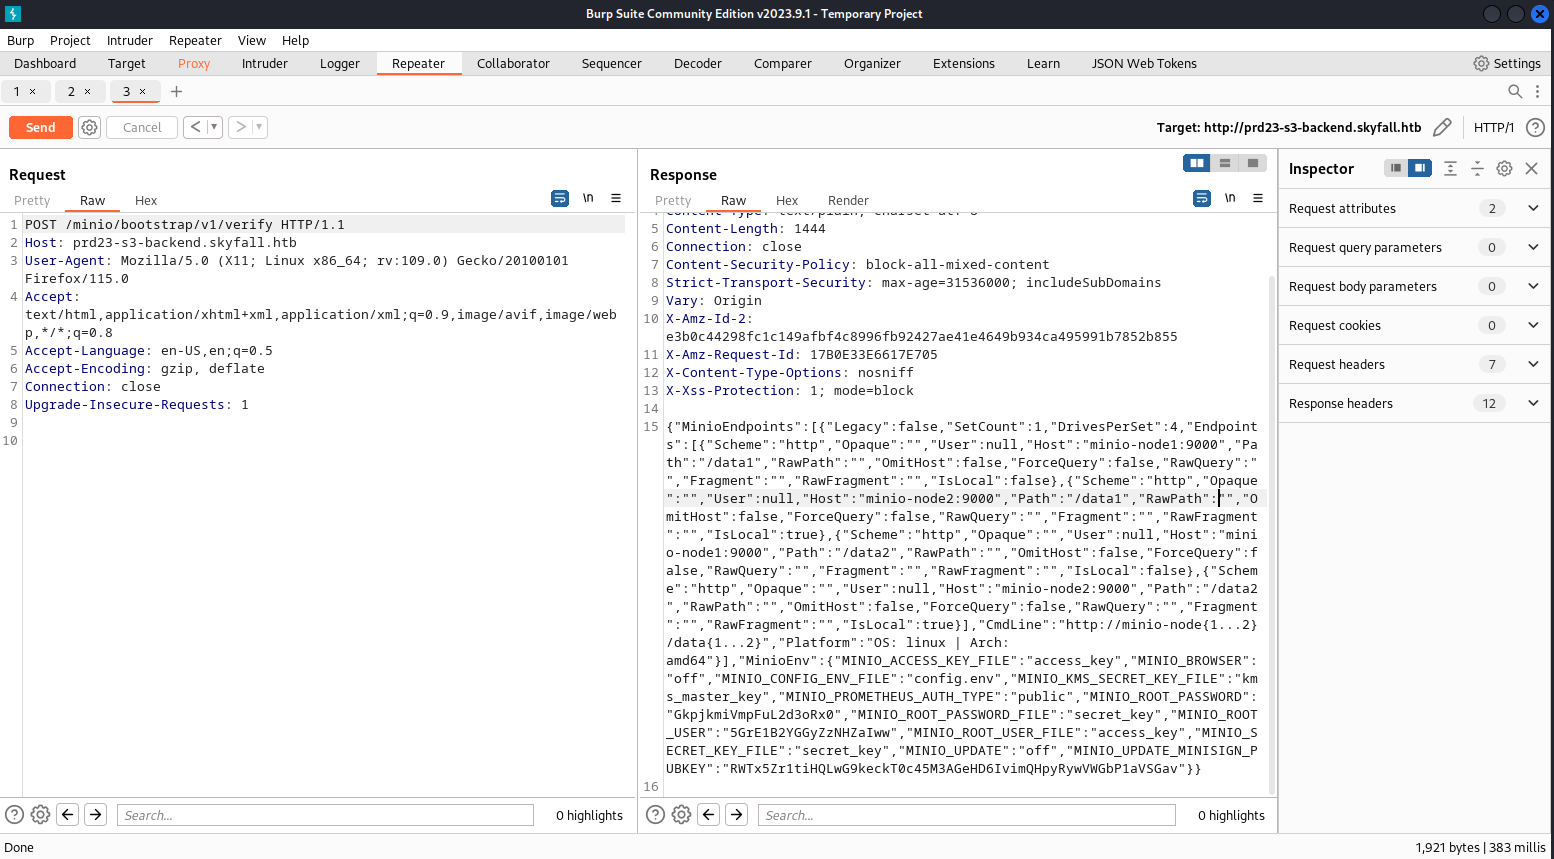1554x859 pixels.
Task: Toggle word wrap in Response editor
Action: (x=1202, y=198)
